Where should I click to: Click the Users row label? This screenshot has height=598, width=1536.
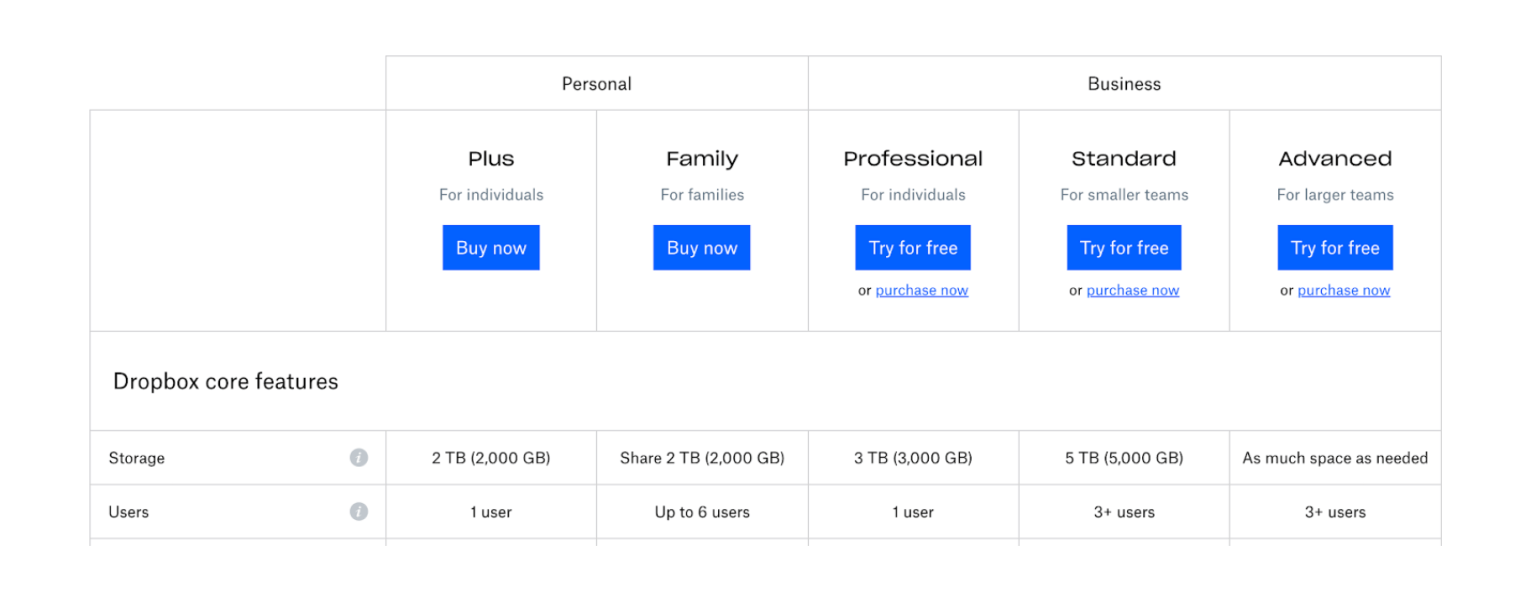point(129,512)
